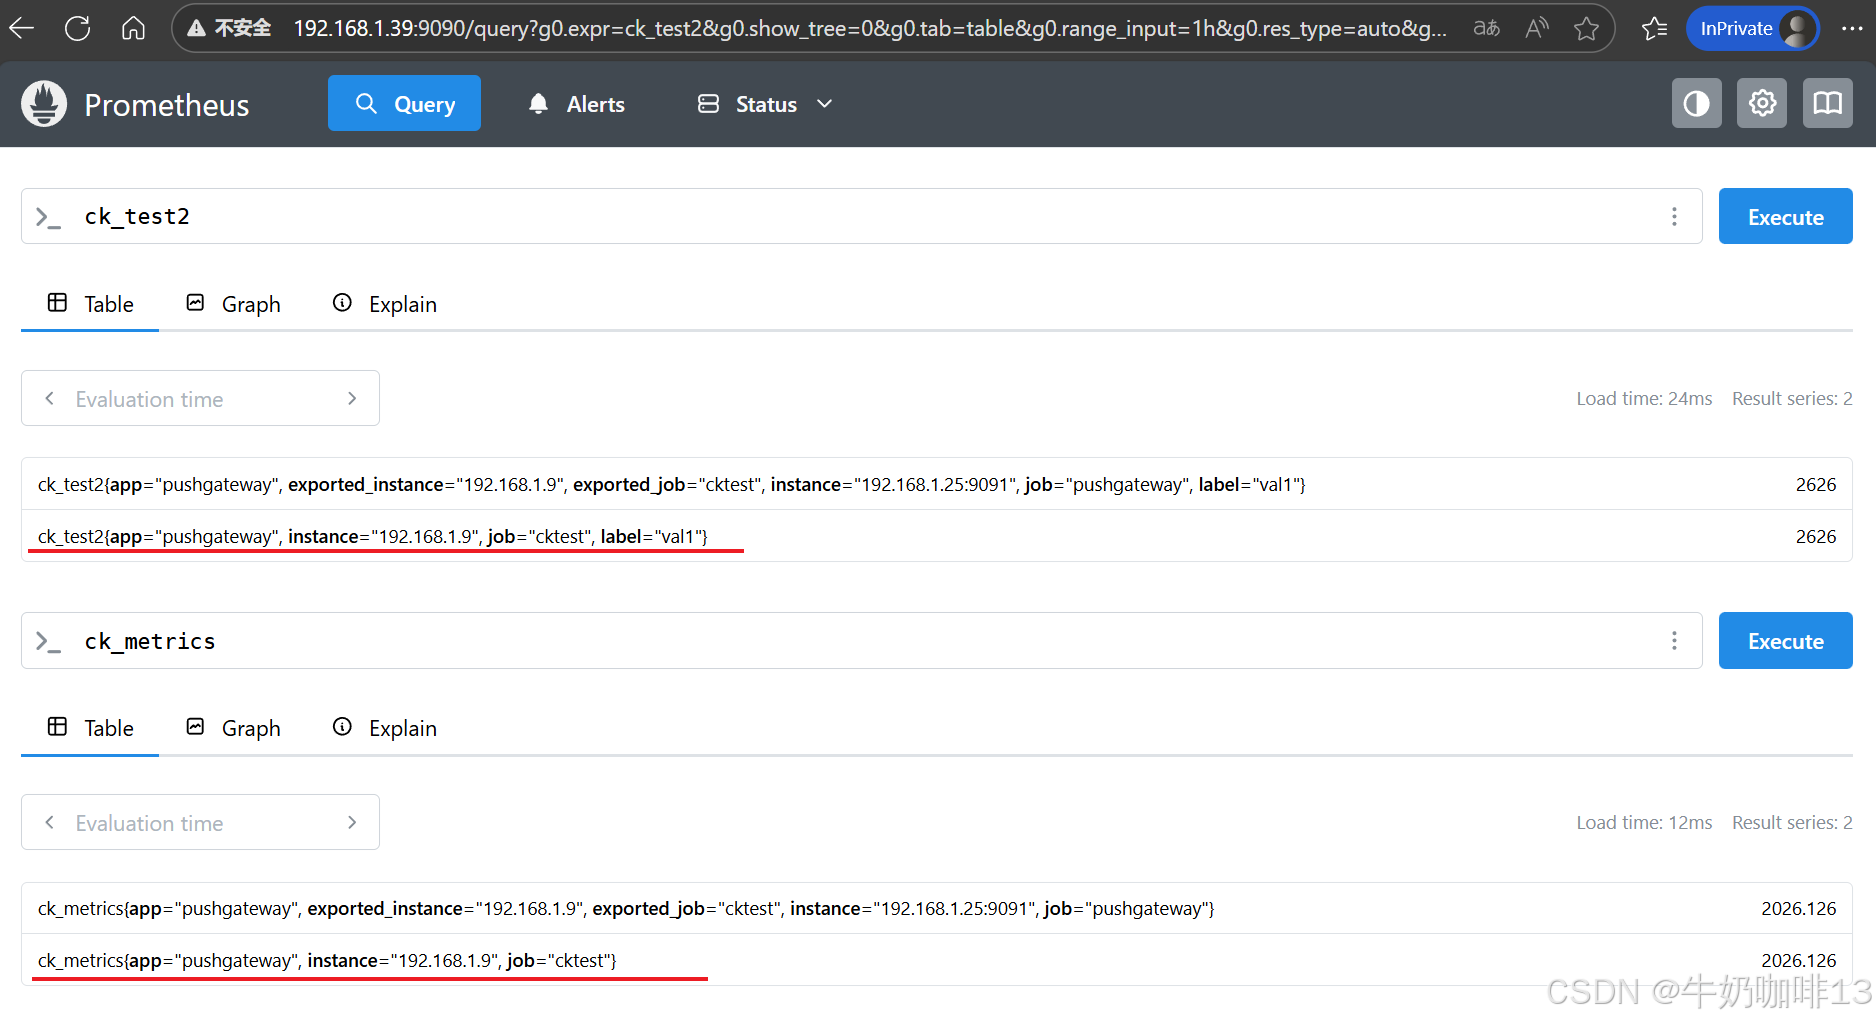Image resolution: width=1876 pixels, height=1024 pixels.
Task: Select the Table tab for ck_test2
Action: [90, 304]
